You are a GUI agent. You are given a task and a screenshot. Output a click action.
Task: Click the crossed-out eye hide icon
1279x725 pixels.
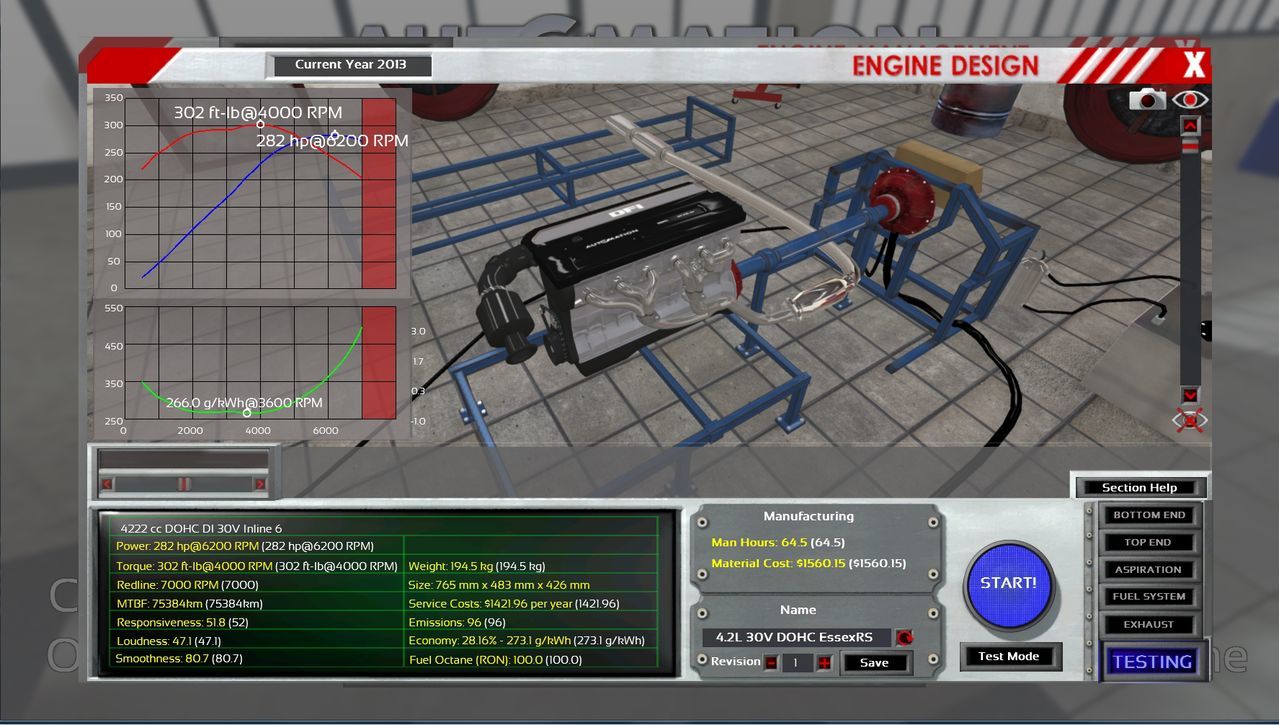pyautogui.click(x=1189, y=420)
